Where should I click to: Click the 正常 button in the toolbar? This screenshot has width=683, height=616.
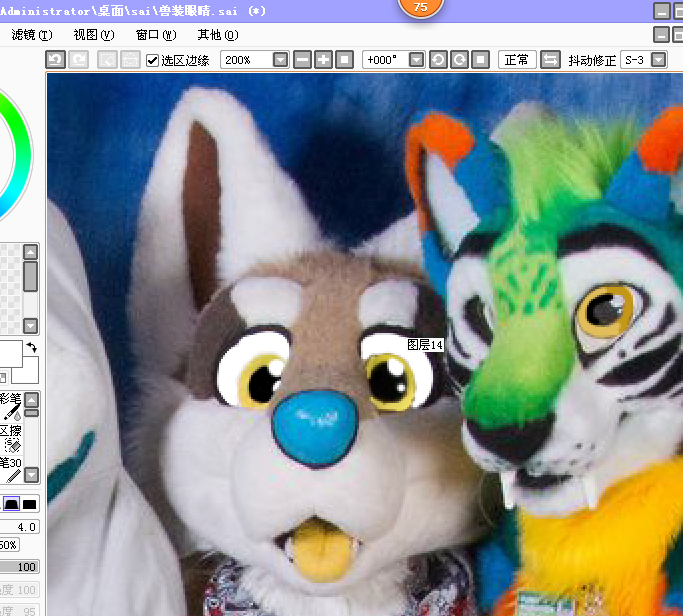(517, 60)
